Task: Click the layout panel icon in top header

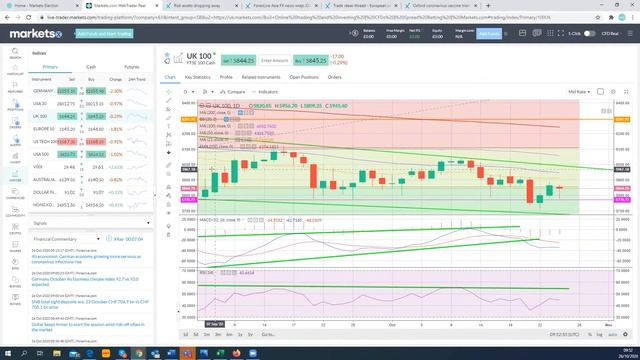Action: tap(522, 33)
